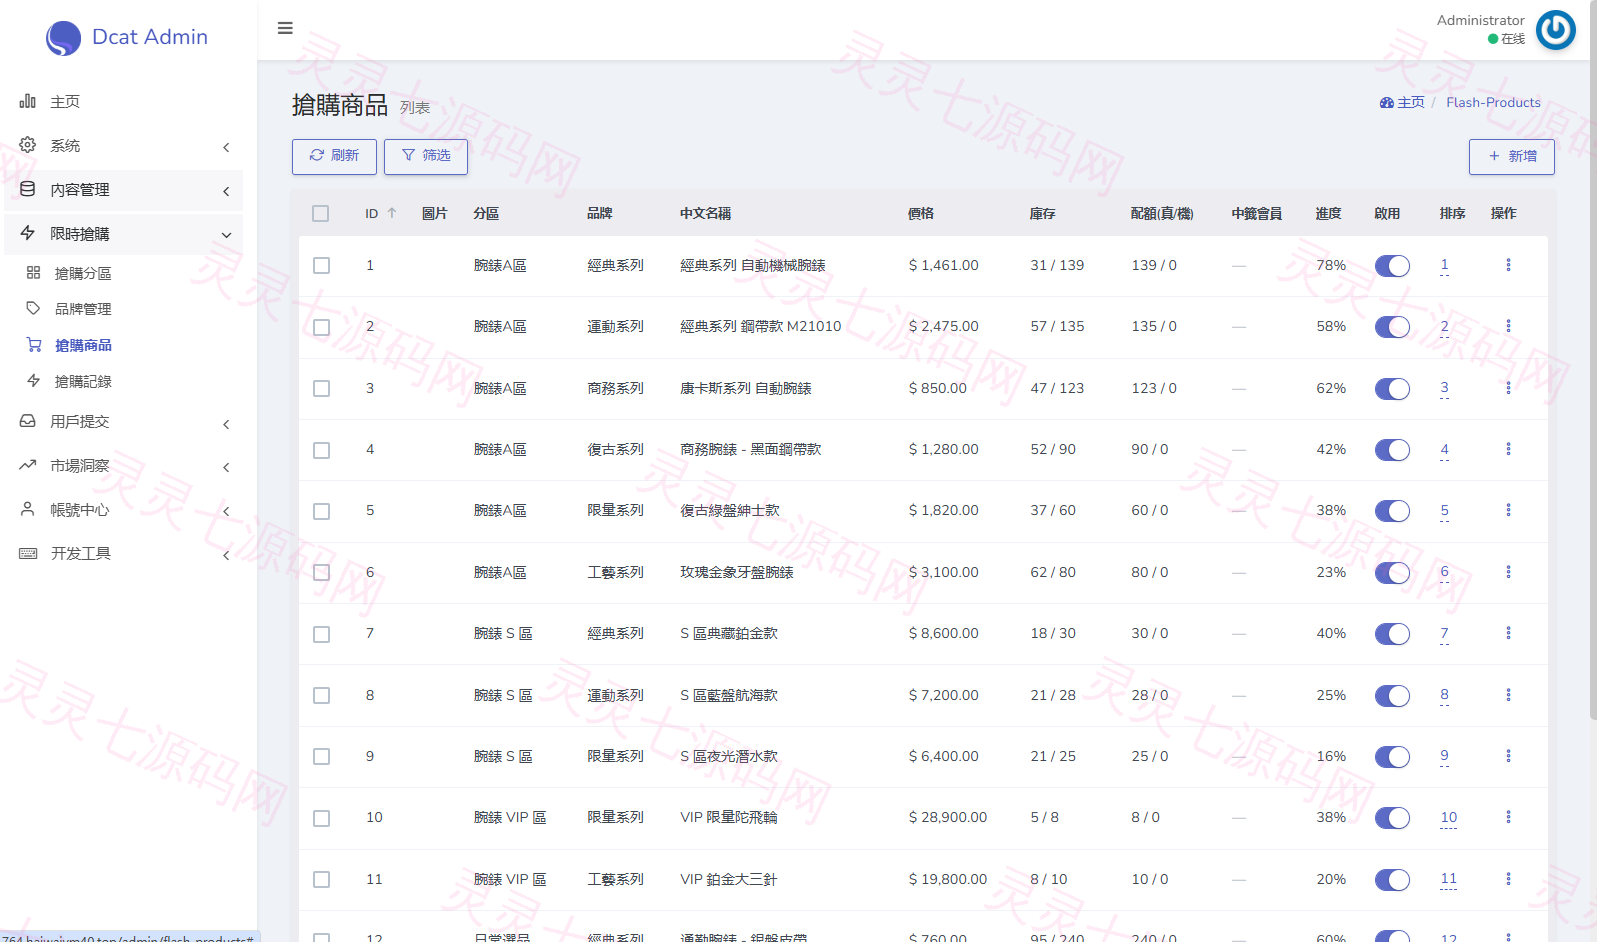Click the 內容管理 database icon

[x=28, y=189]
